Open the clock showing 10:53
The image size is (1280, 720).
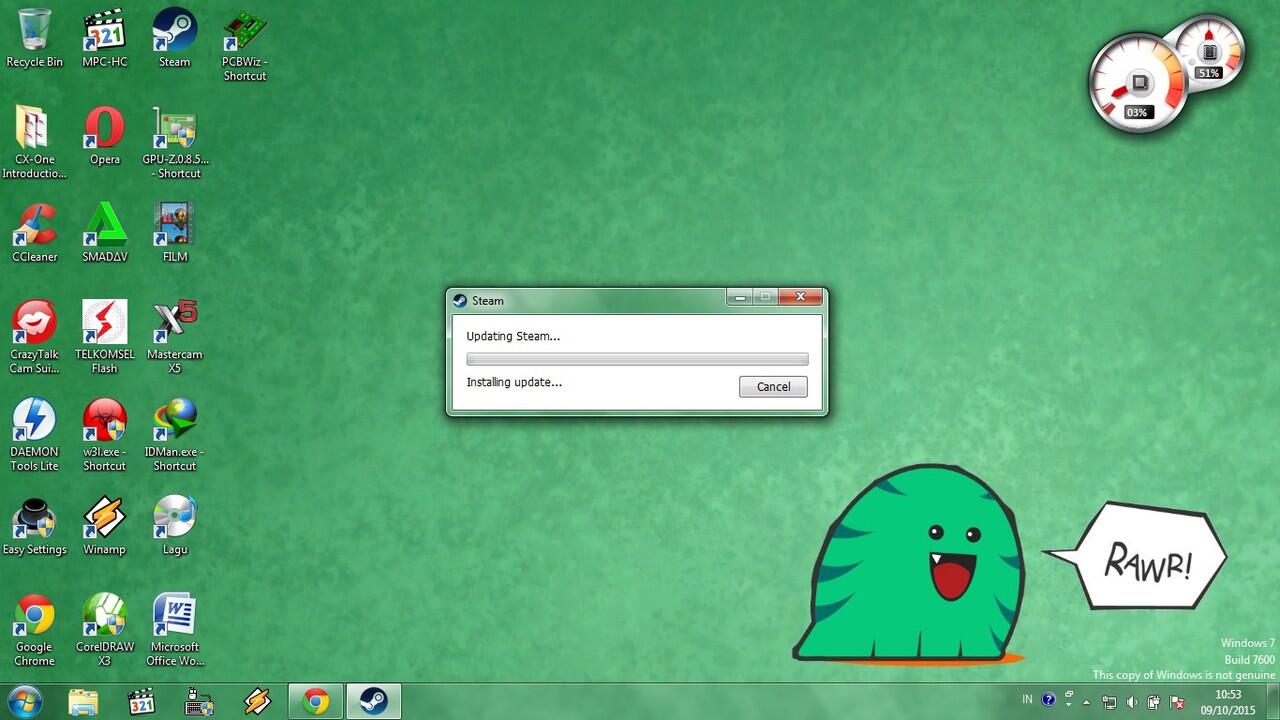(1228, 702)
